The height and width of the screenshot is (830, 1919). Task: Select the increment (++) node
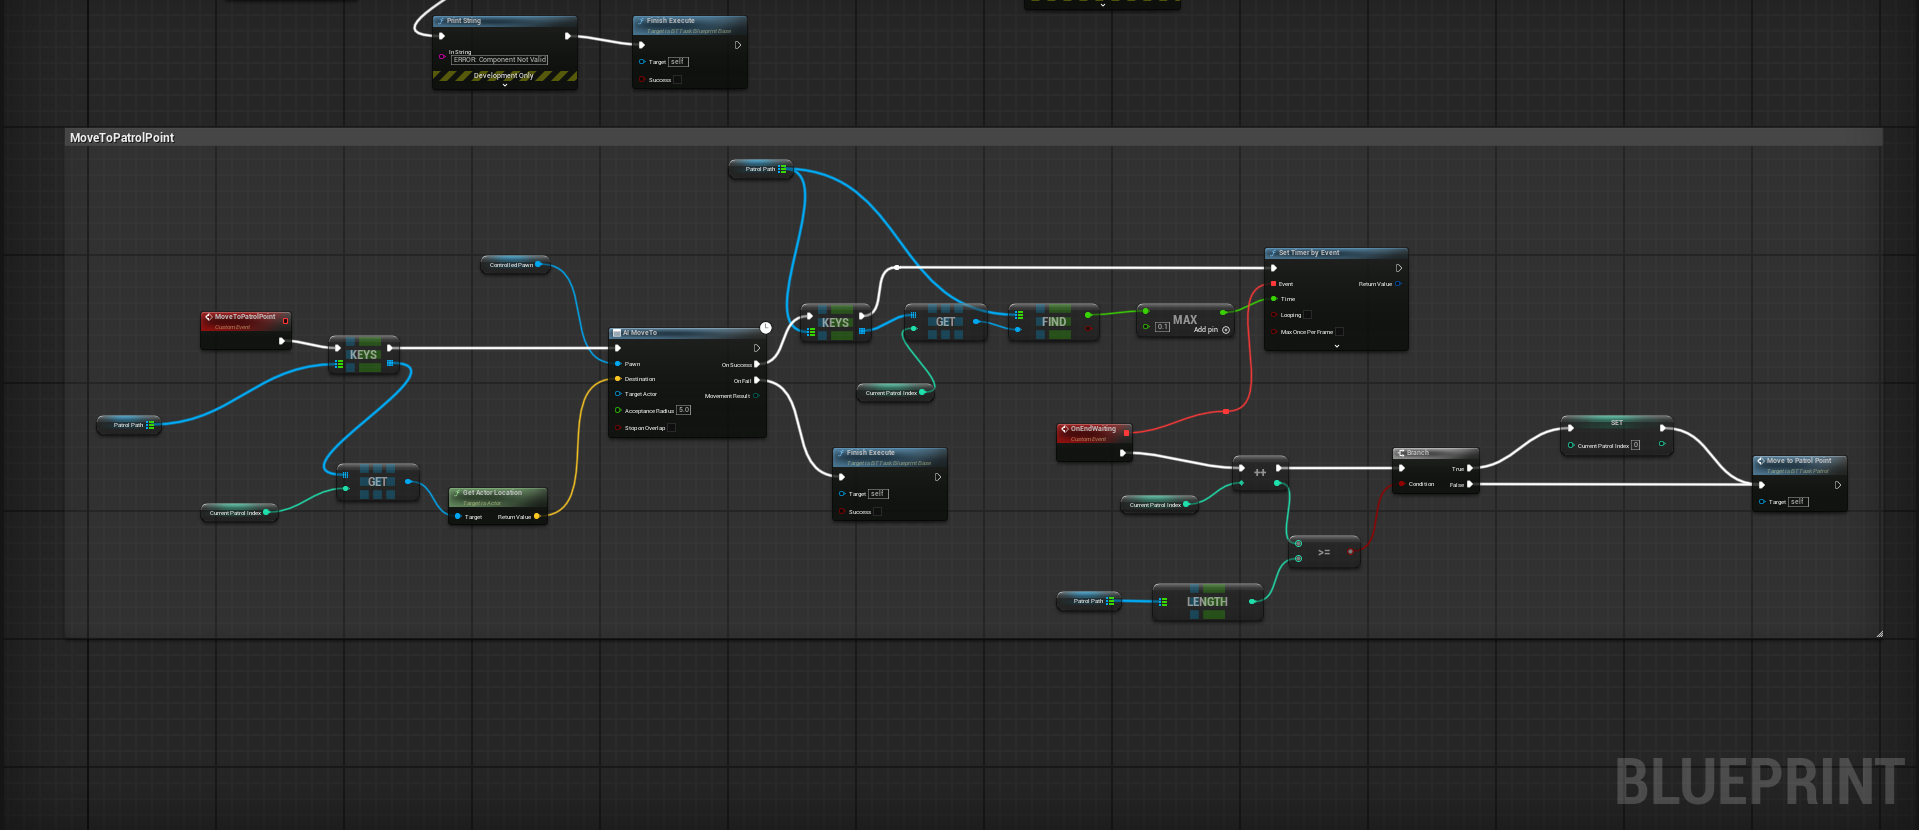coord(1260,472)
